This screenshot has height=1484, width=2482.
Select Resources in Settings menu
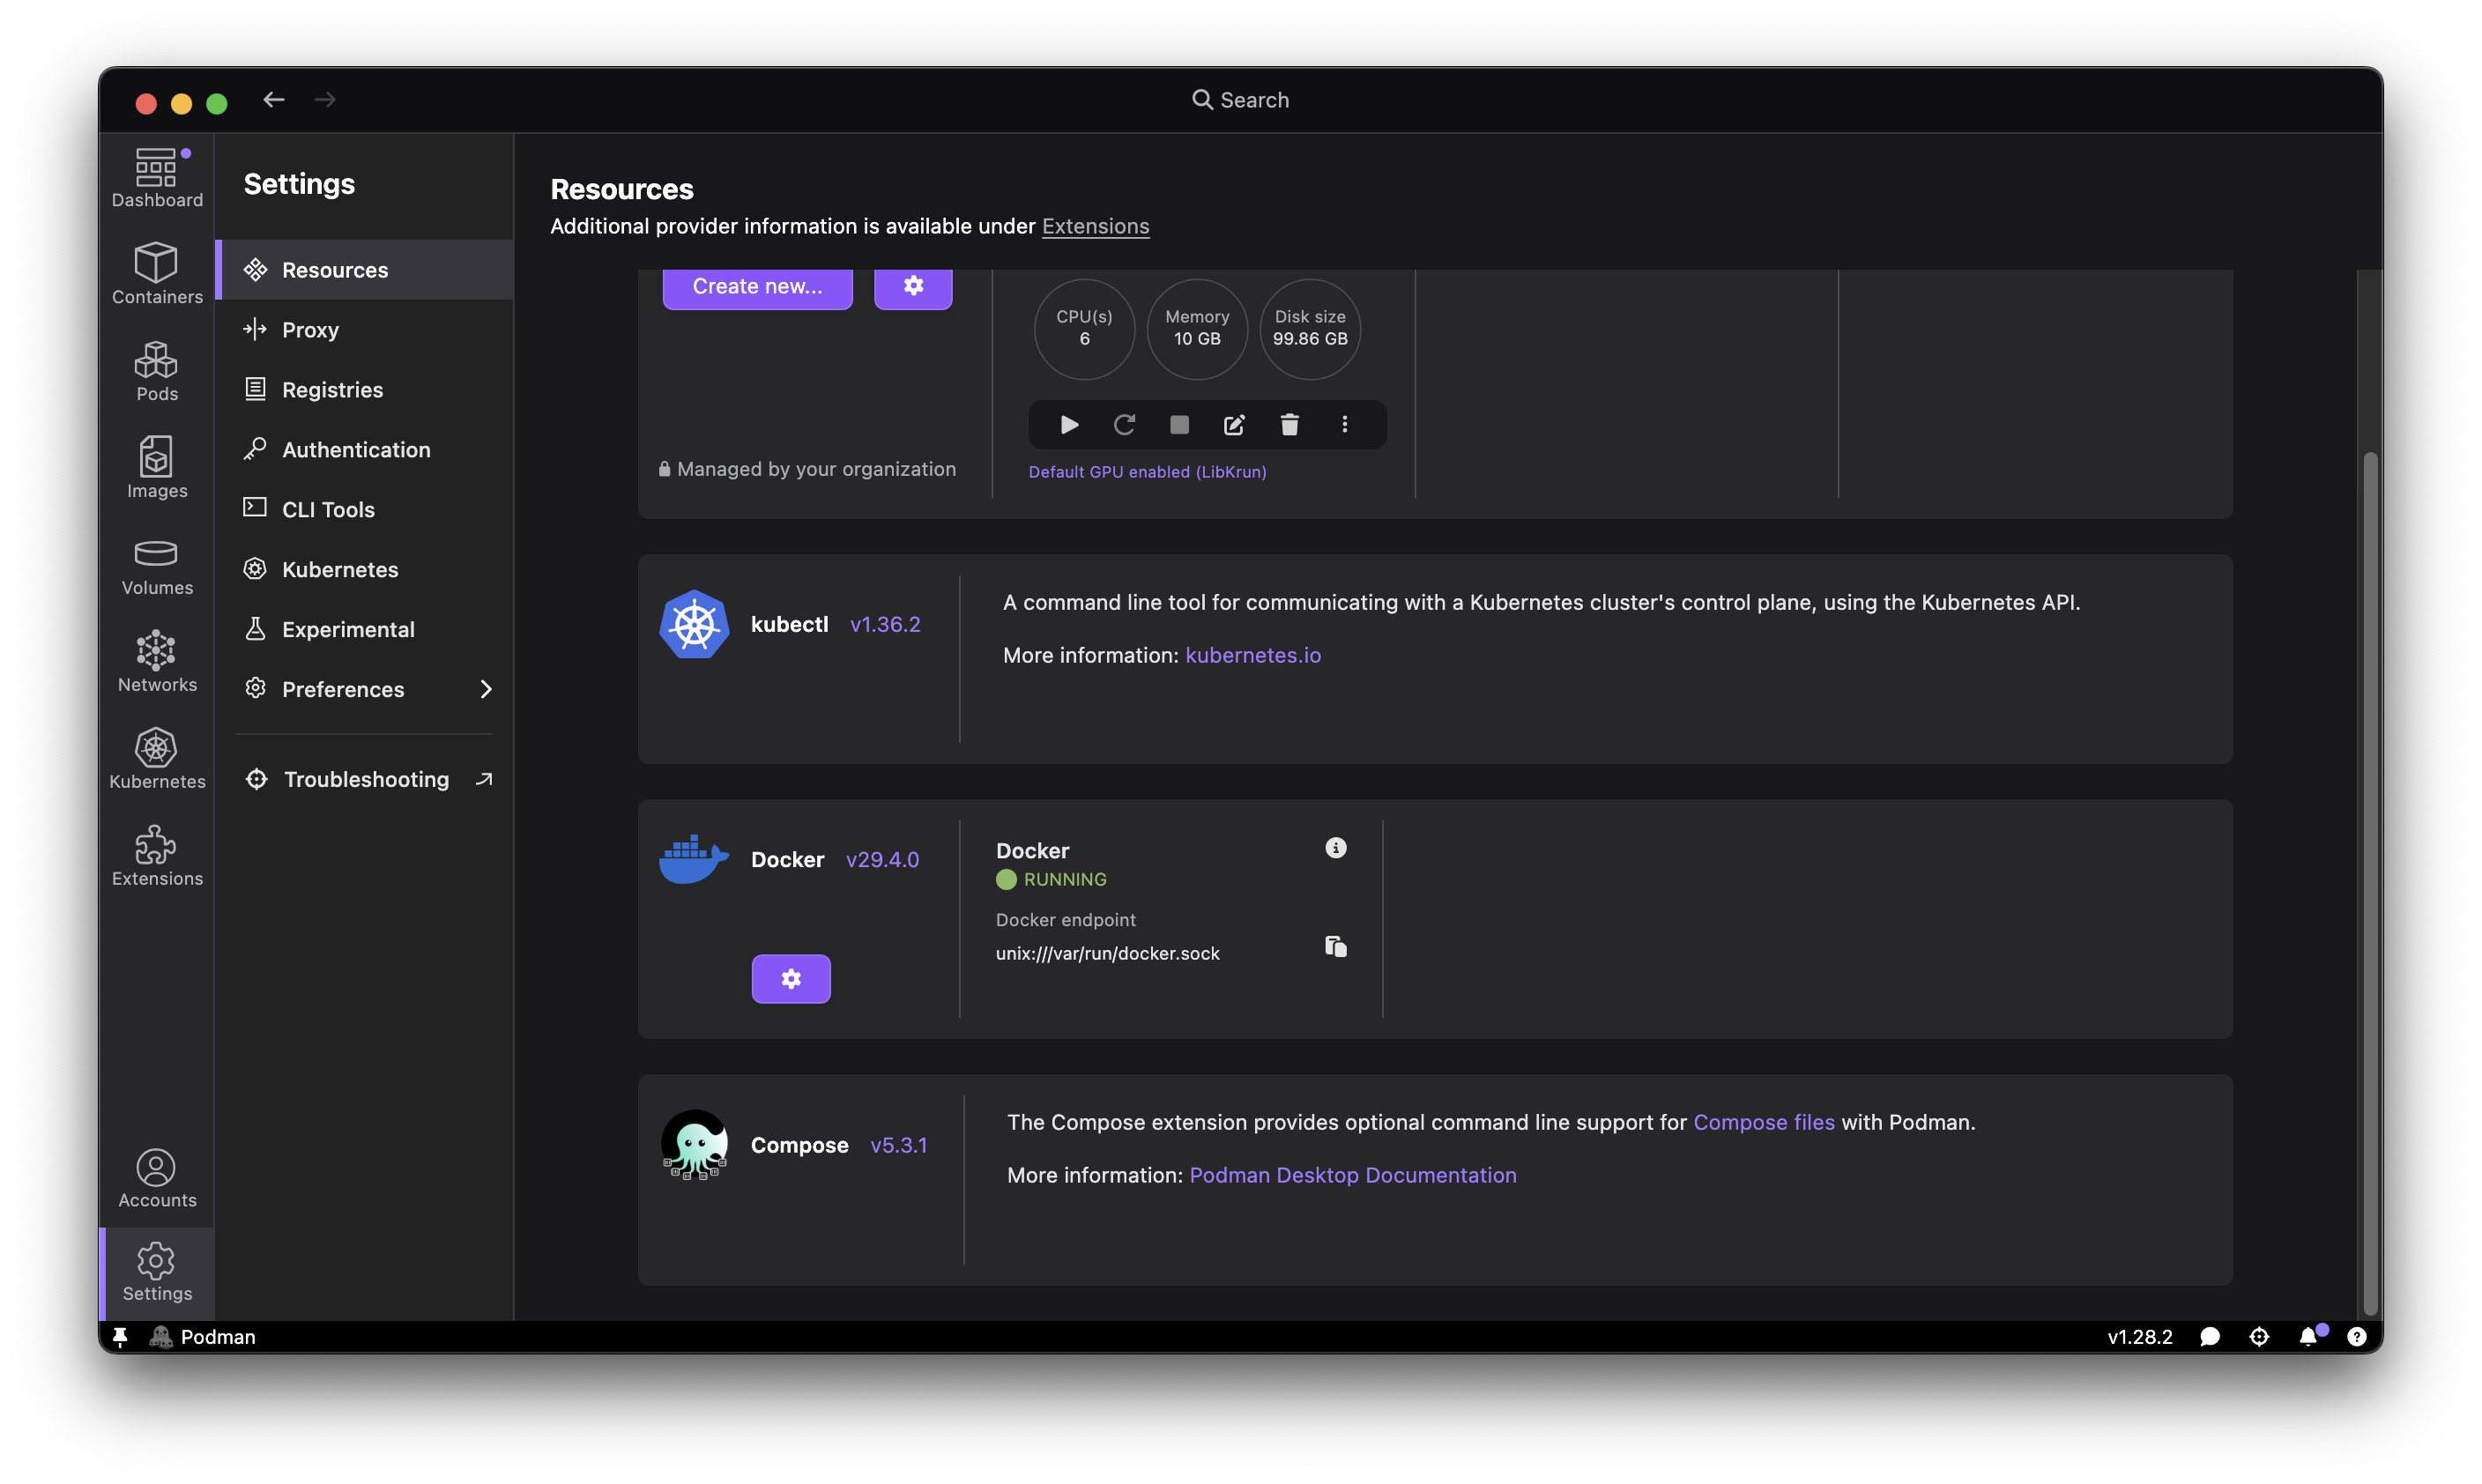click(x=365, y=270)
